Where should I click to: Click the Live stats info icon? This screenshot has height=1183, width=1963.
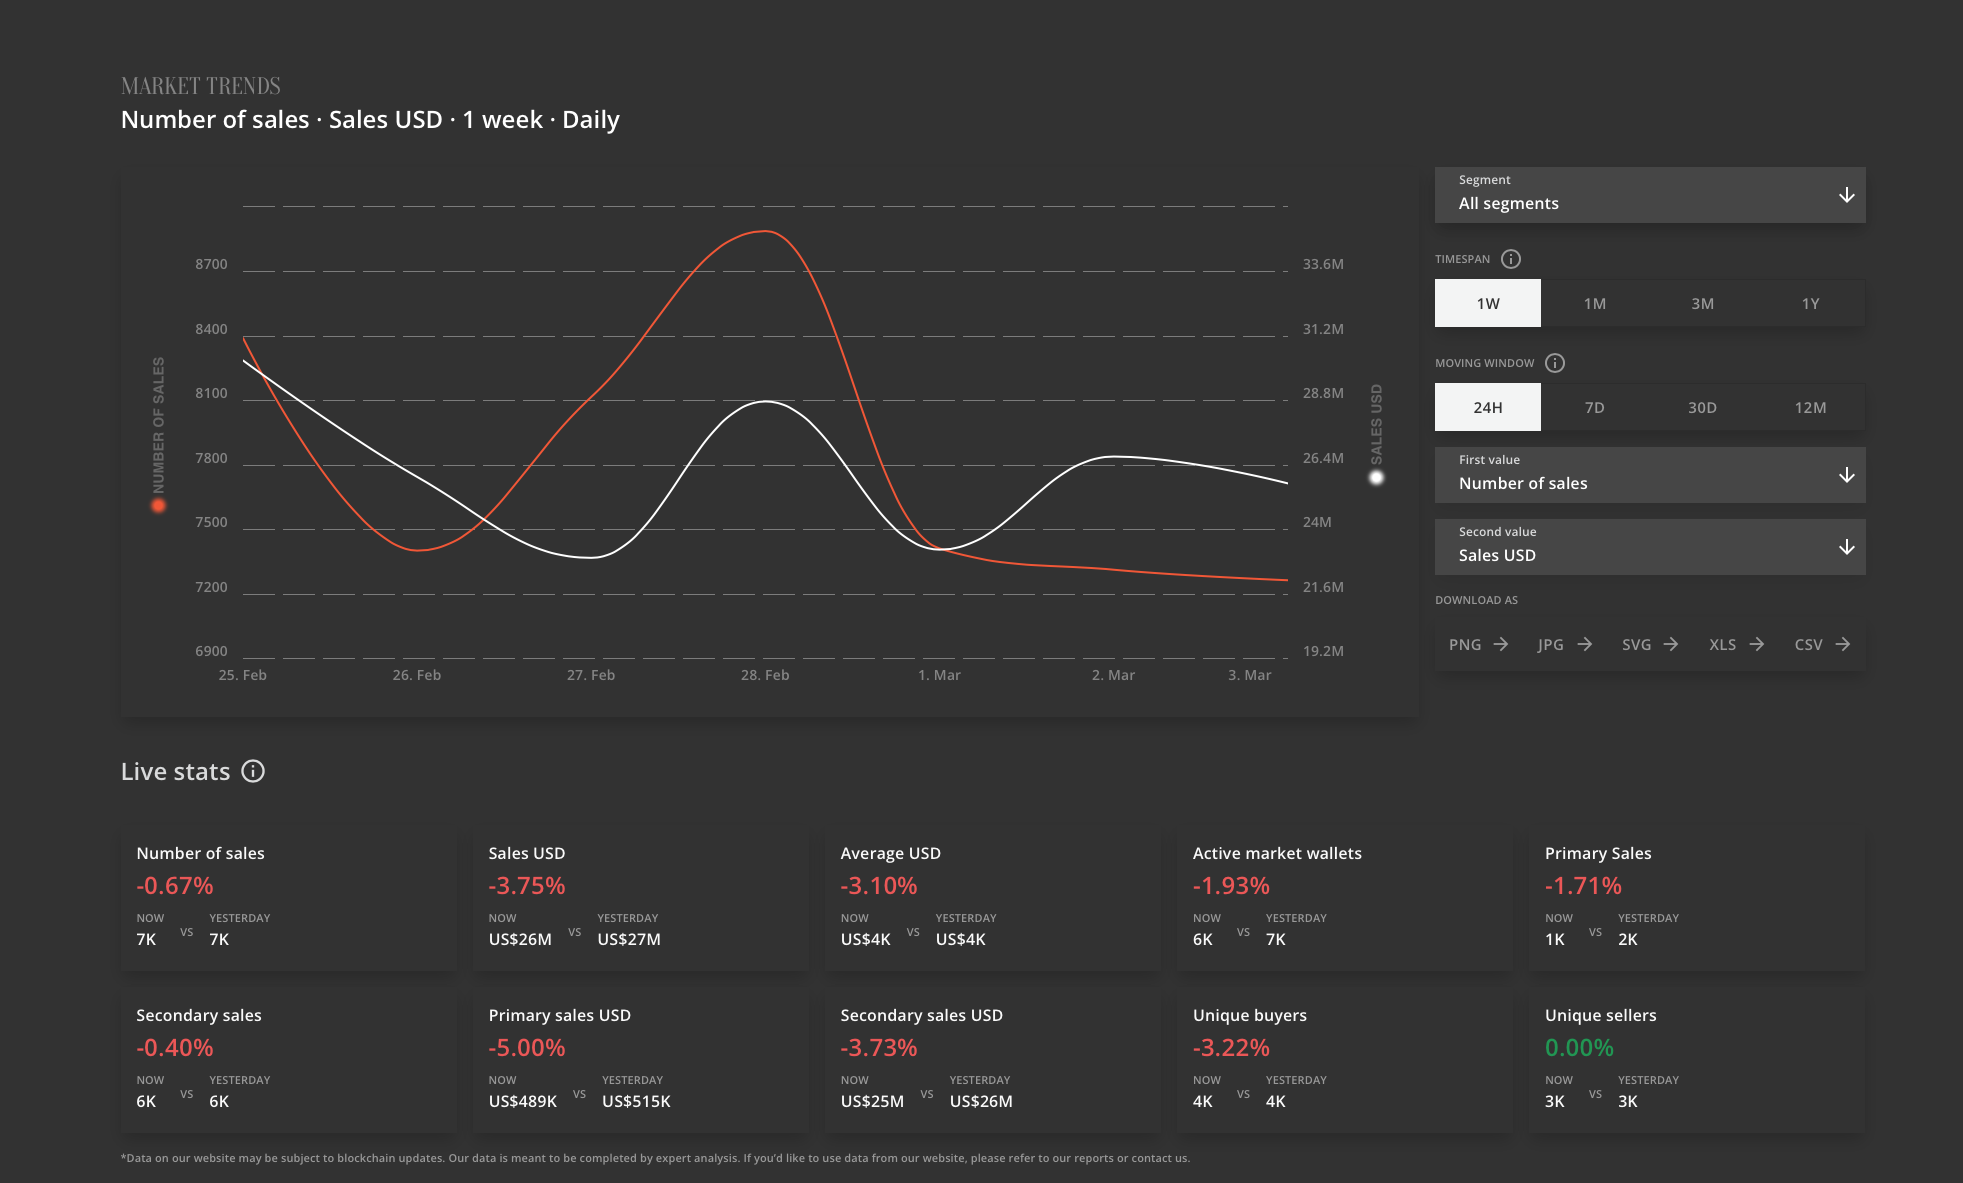[253, 771]
